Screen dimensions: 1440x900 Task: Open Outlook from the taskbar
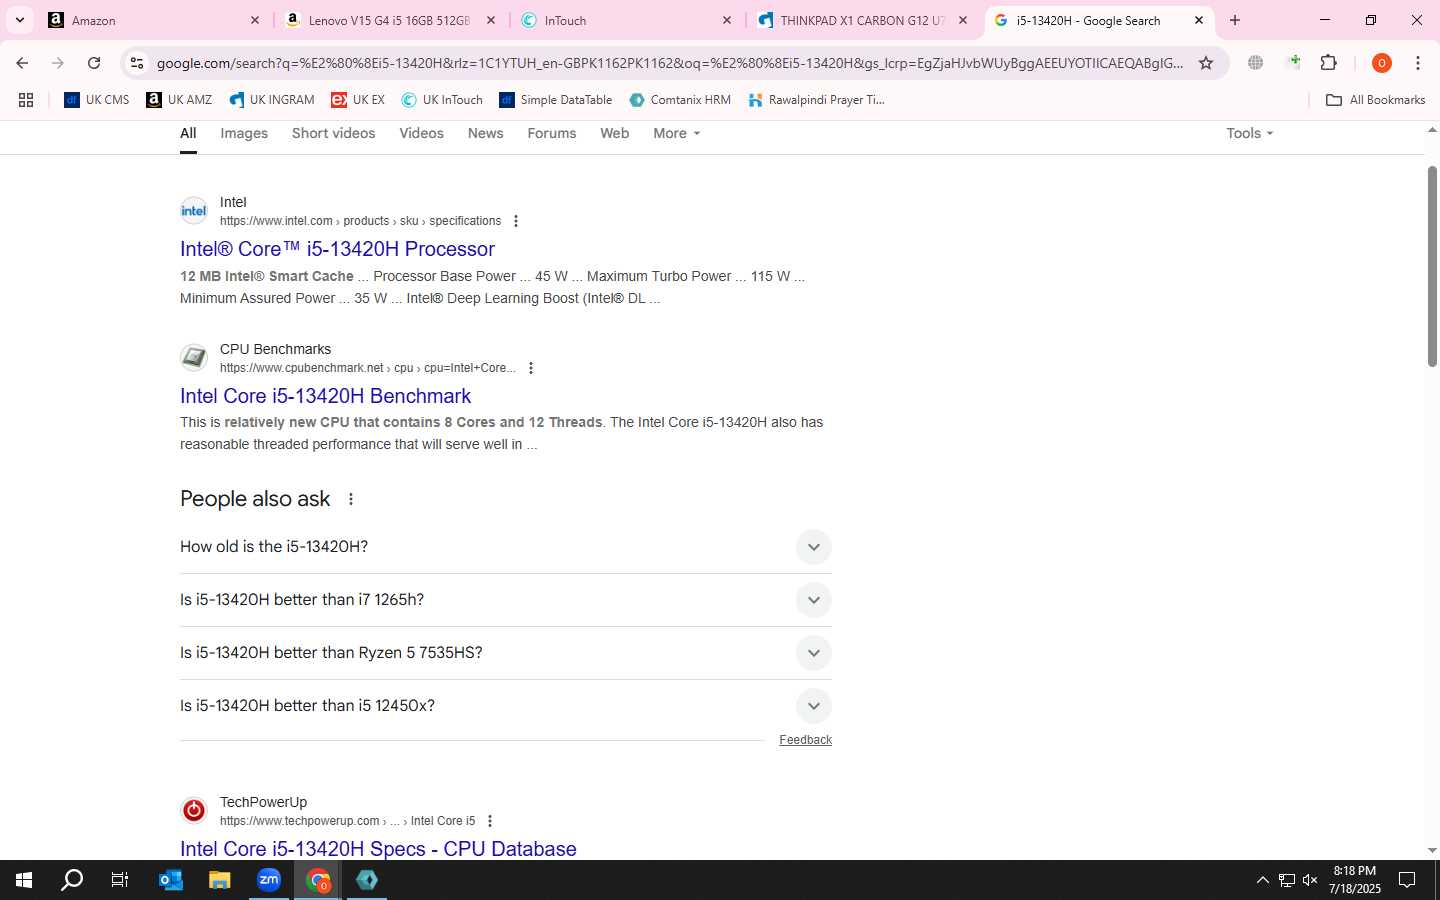pos(170,880)
